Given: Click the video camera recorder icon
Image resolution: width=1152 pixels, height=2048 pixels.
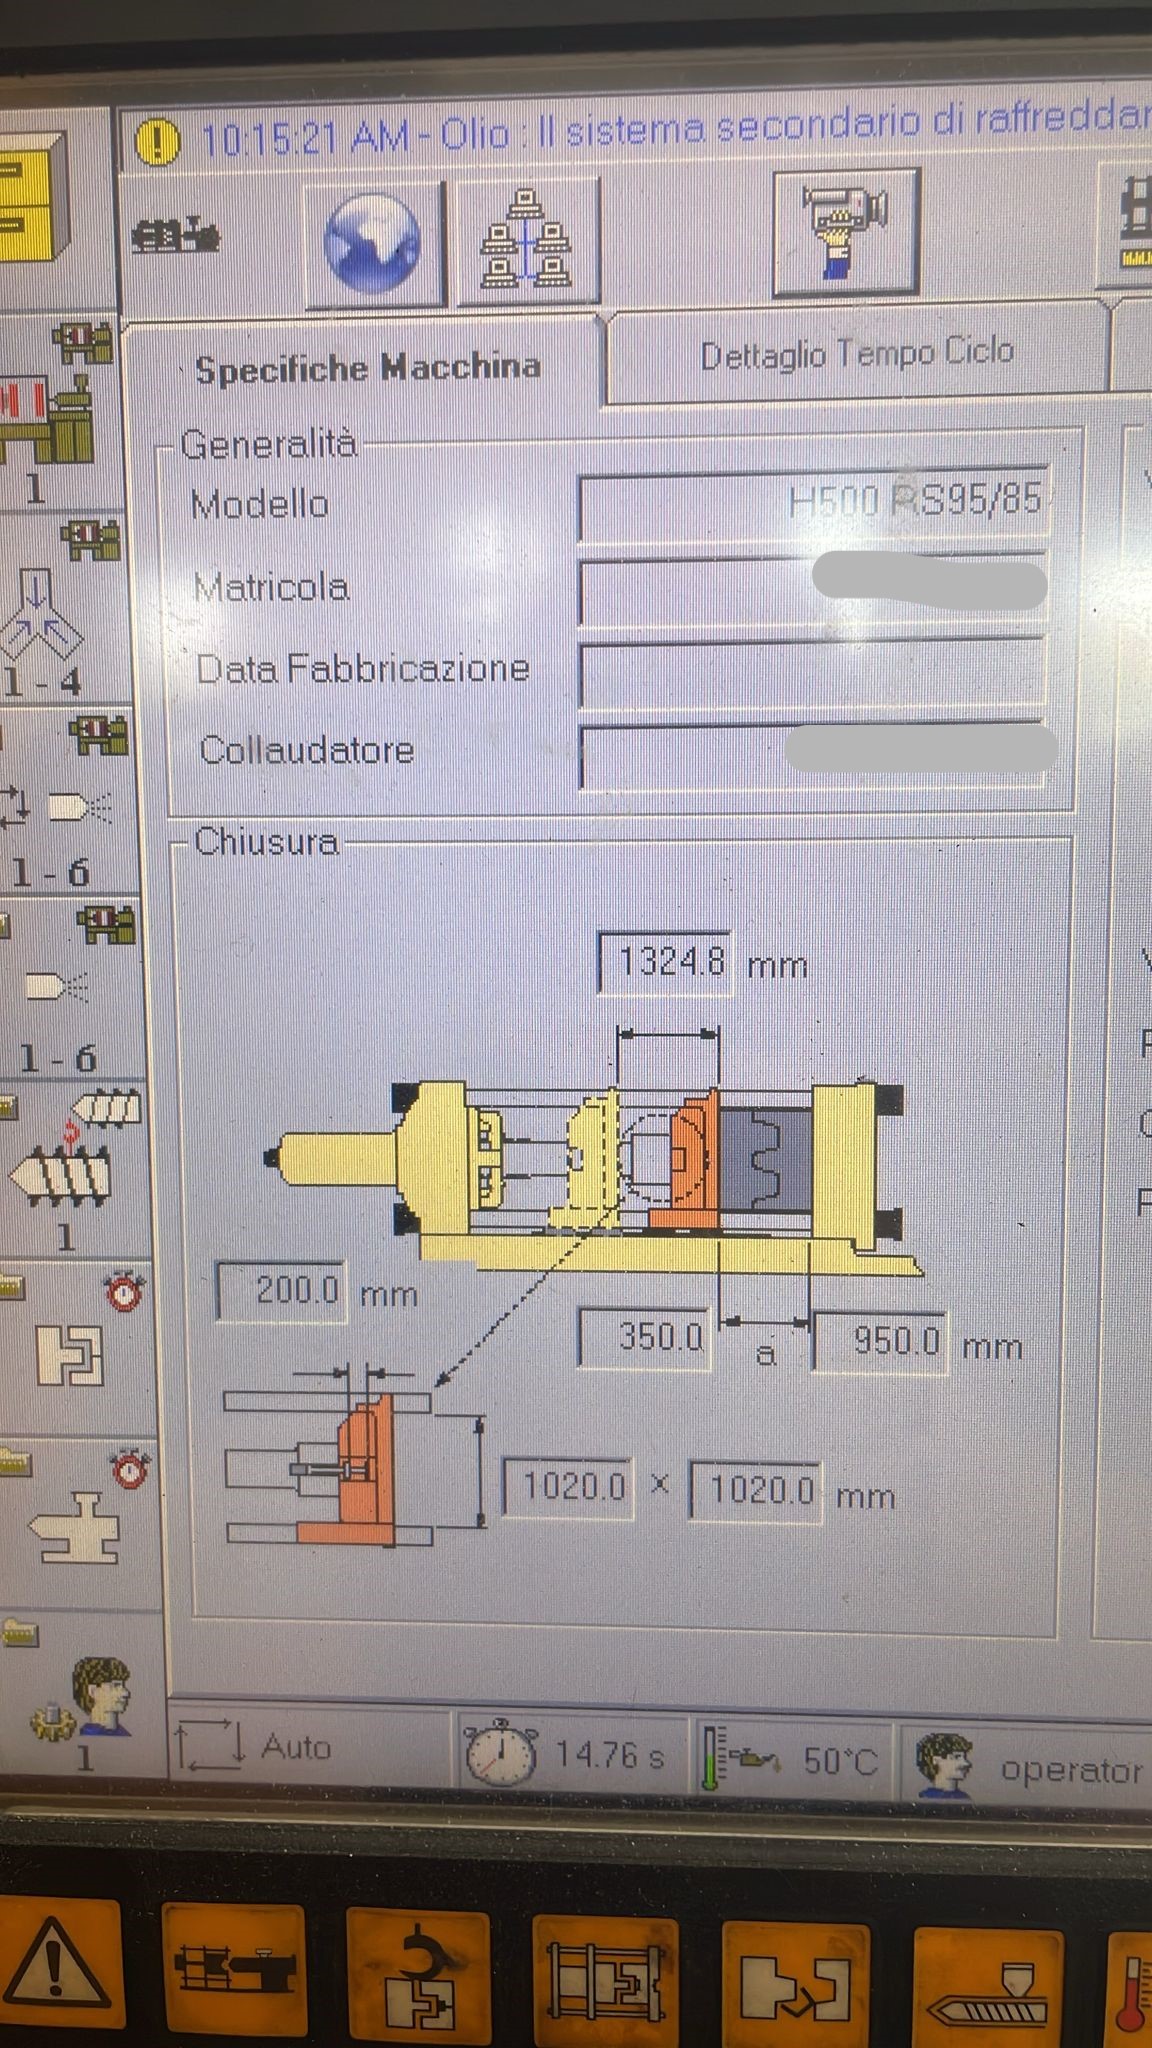Looking at the screenshot, I should [845, 232].
